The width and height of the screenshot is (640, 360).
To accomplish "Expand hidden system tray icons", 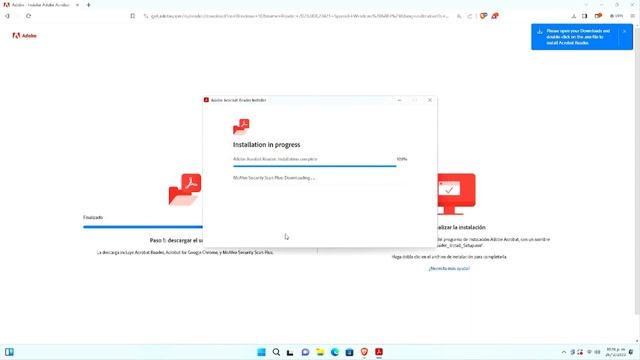I will click(x=564, y=352).
